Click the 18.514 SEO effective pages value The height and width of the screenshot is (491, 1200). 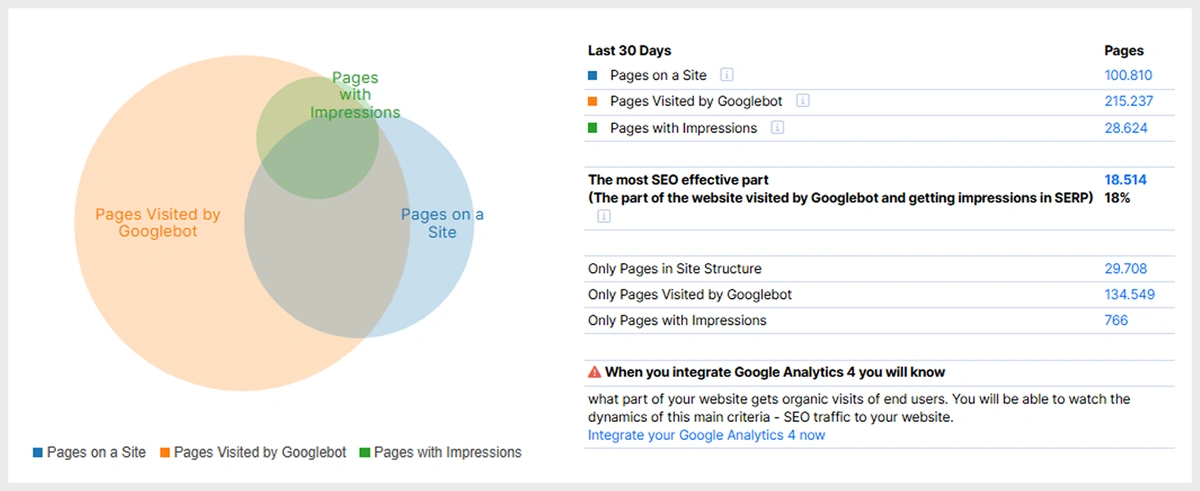[1125, 180]
